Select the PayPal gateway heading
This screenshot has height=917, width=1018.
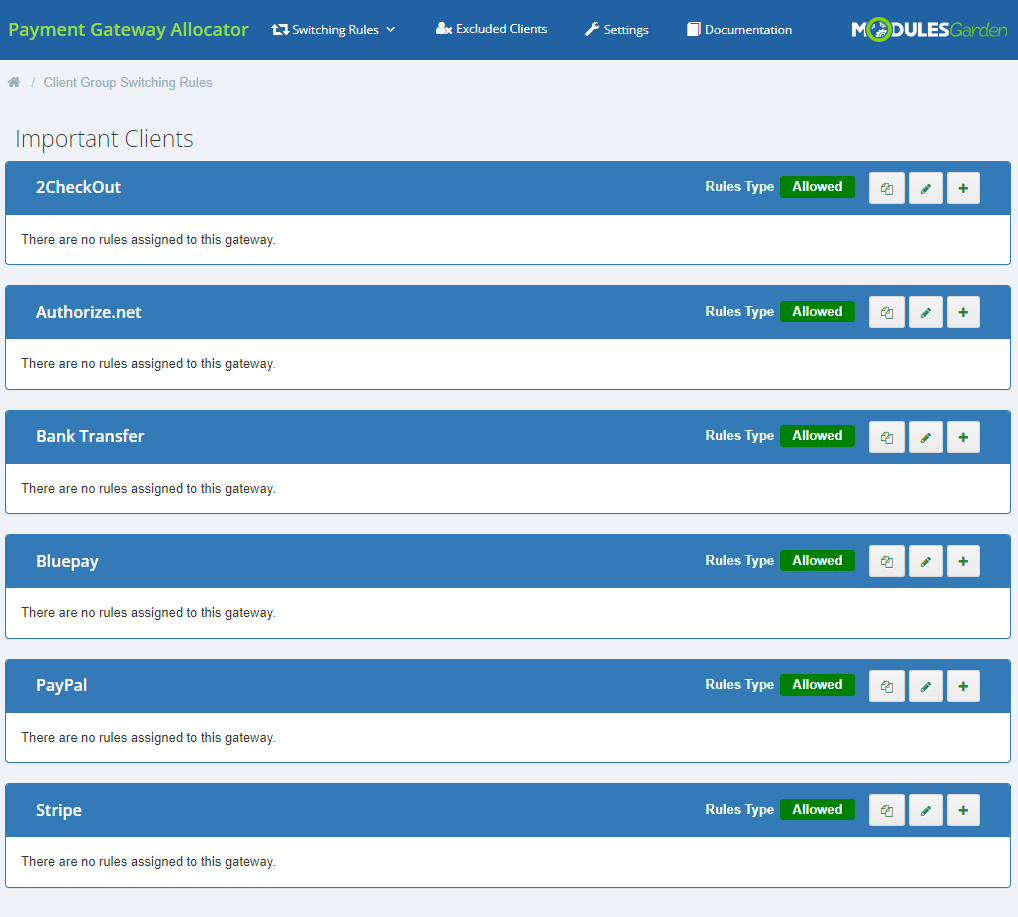[x=61, y=685]
